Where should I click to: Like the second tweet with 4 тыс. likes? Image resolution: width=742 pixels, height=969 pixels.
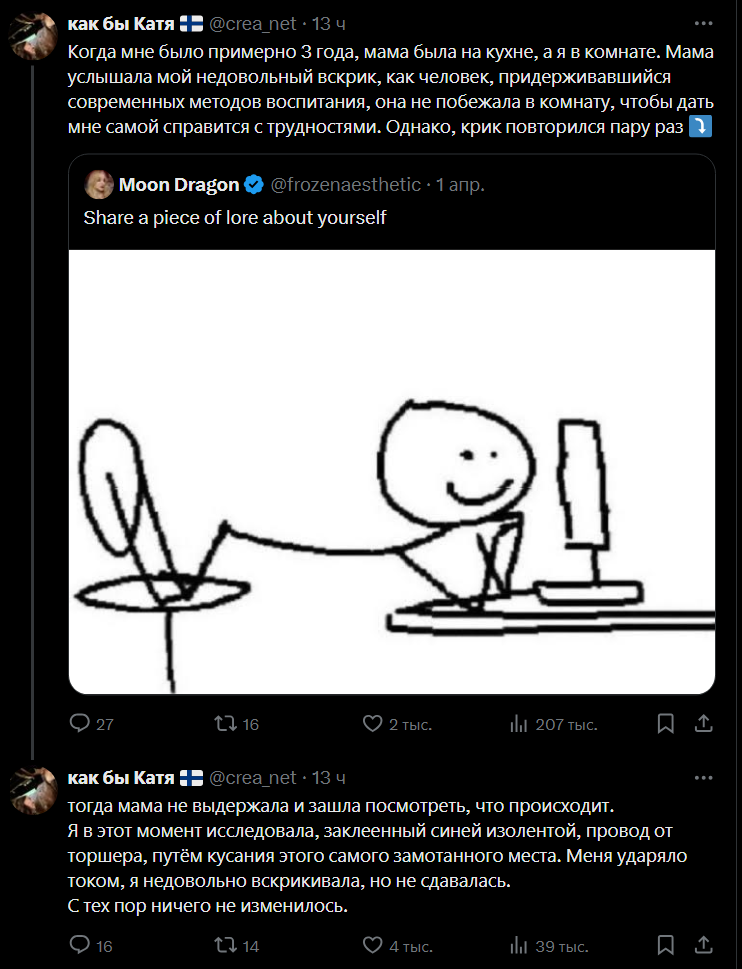coord(372,945)
